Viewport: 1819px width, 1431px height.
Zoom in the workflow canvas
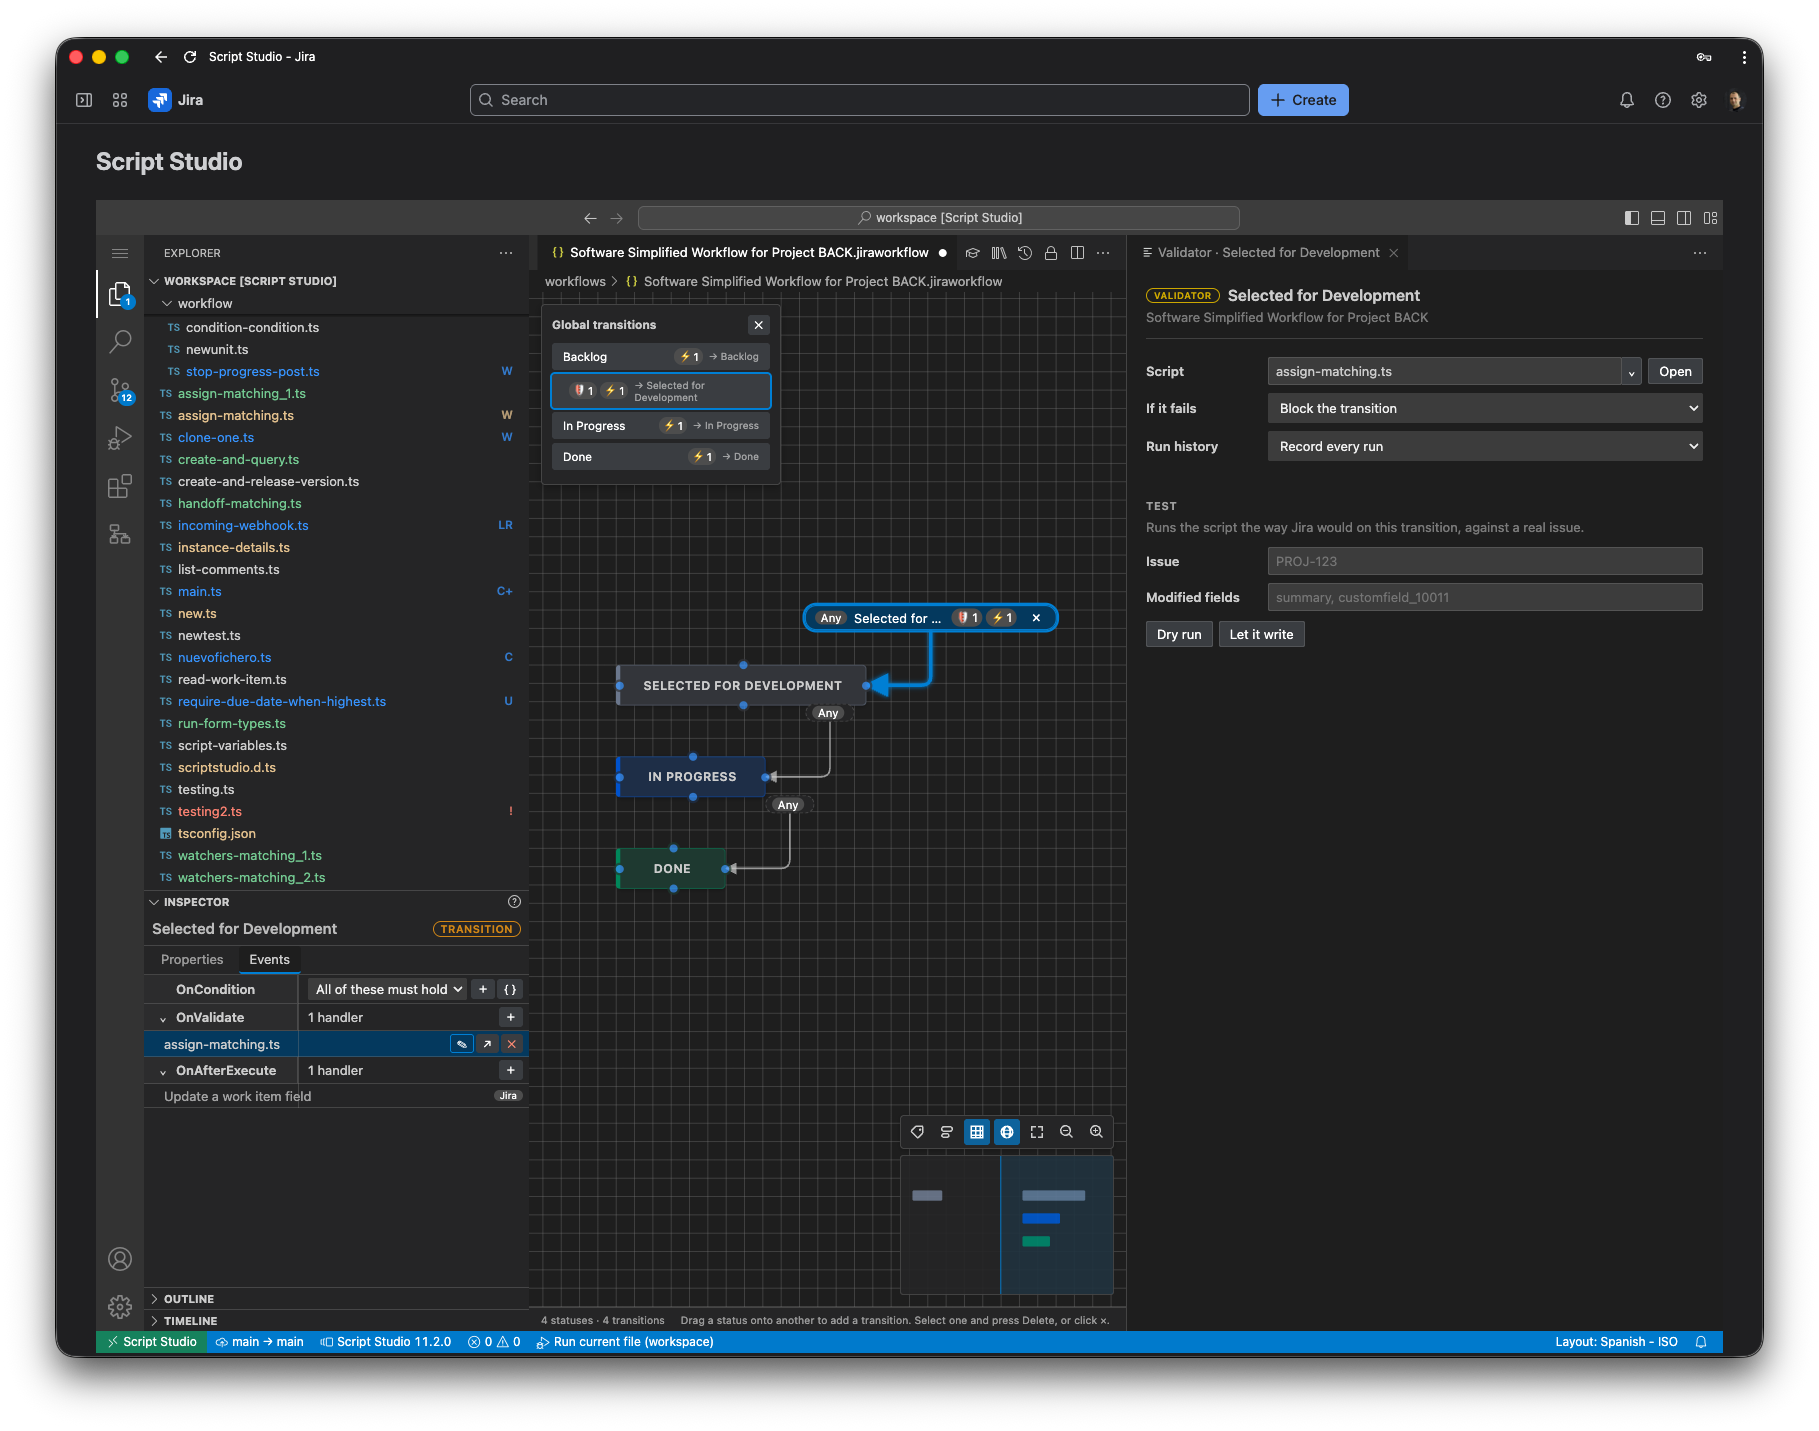pyautogui.click(x=1097, y=1132)
